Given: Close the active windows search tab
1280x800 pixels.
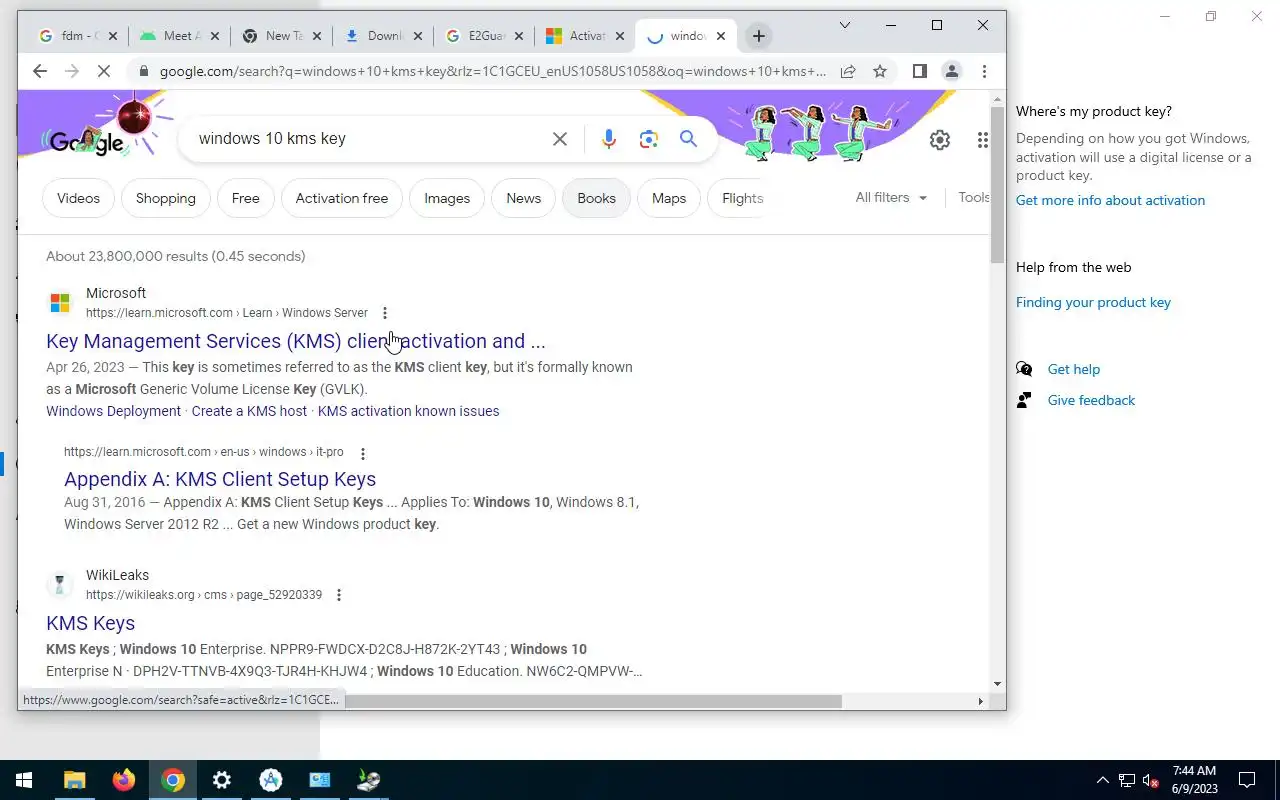Looking at the screenshot, I should point(721,36).
